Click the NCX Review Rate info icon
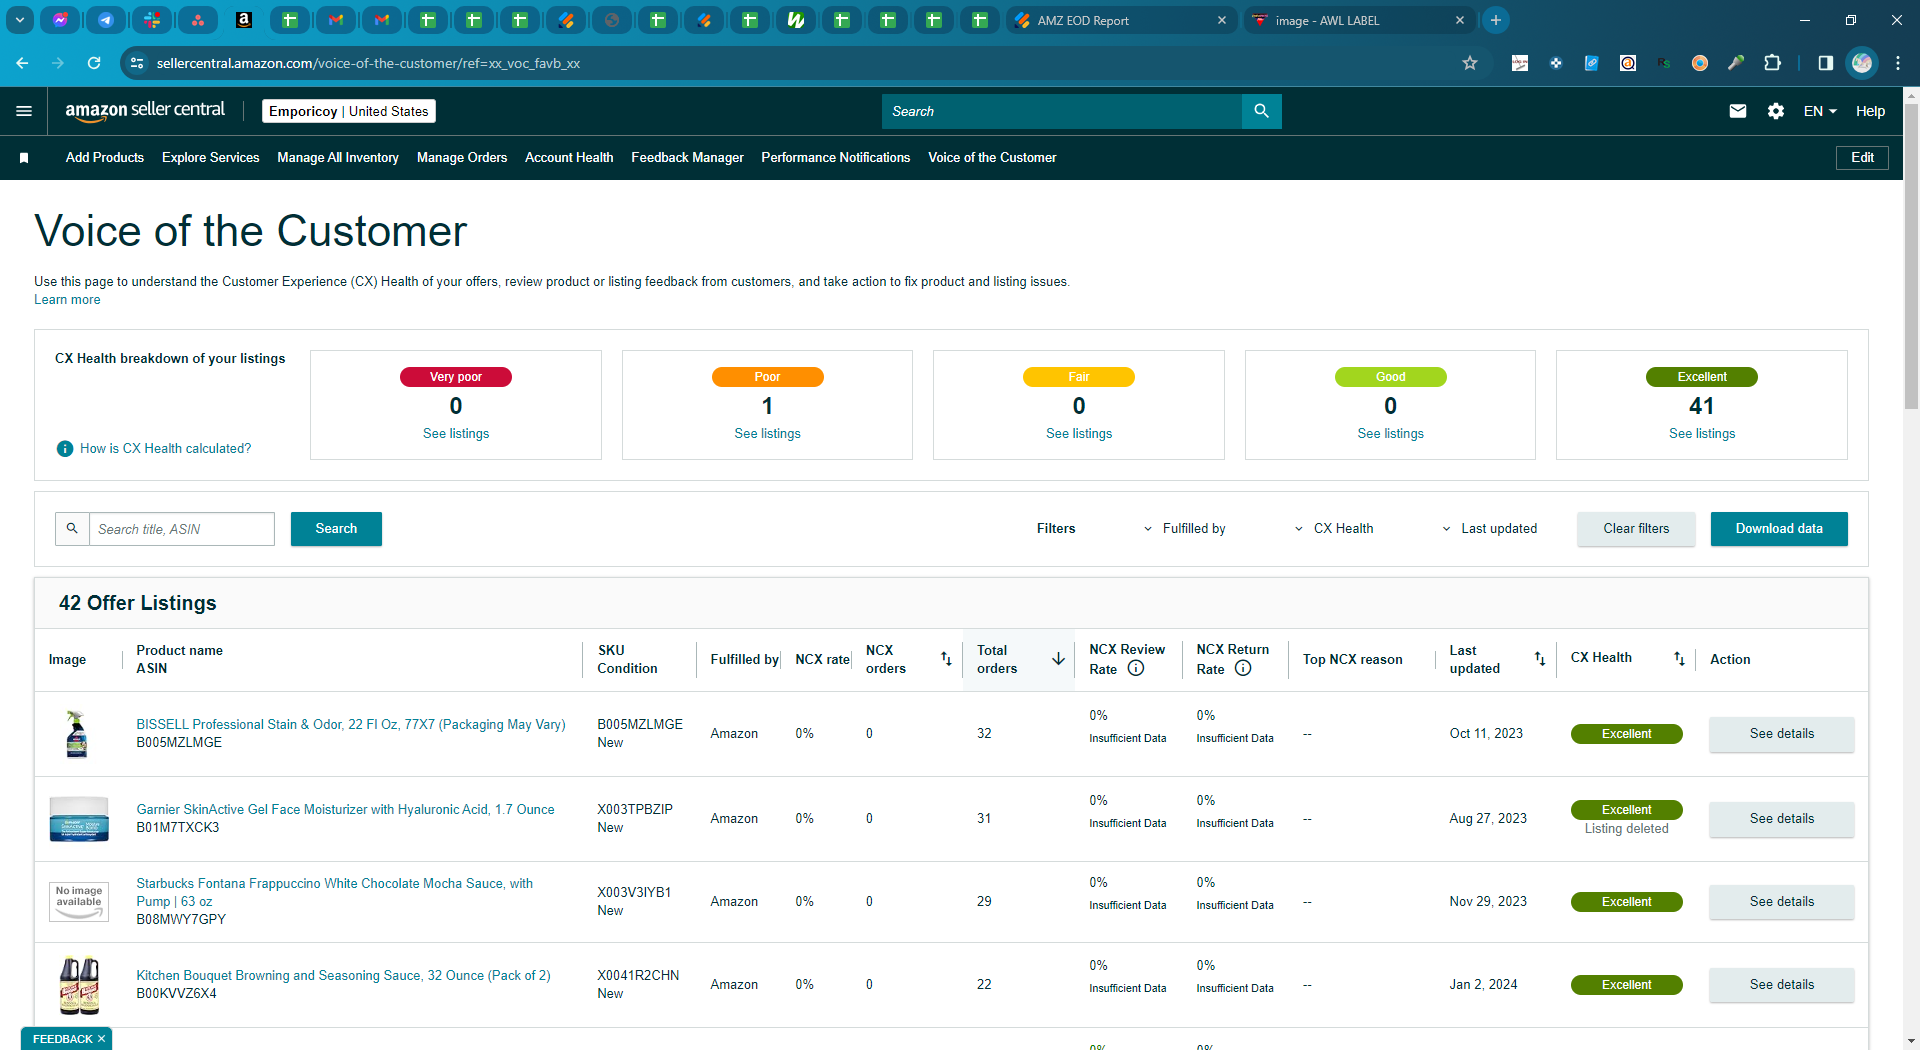Viewport: 1920px width, 1050px height. point(1136,669)
